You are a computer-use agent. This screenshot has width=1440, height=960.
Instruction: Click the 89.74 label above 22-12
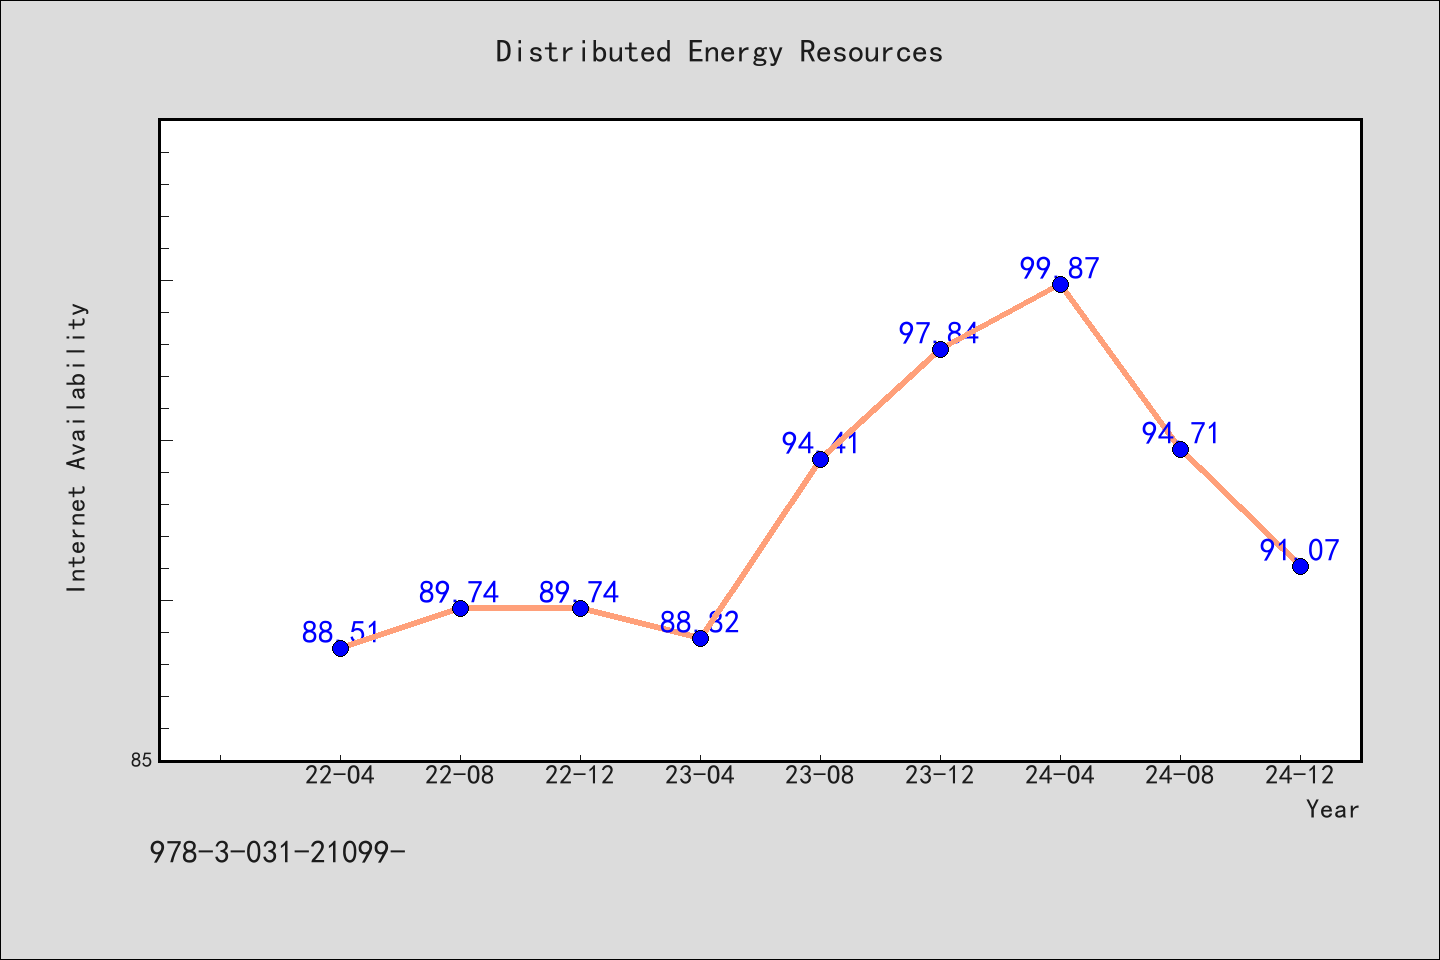579,592
